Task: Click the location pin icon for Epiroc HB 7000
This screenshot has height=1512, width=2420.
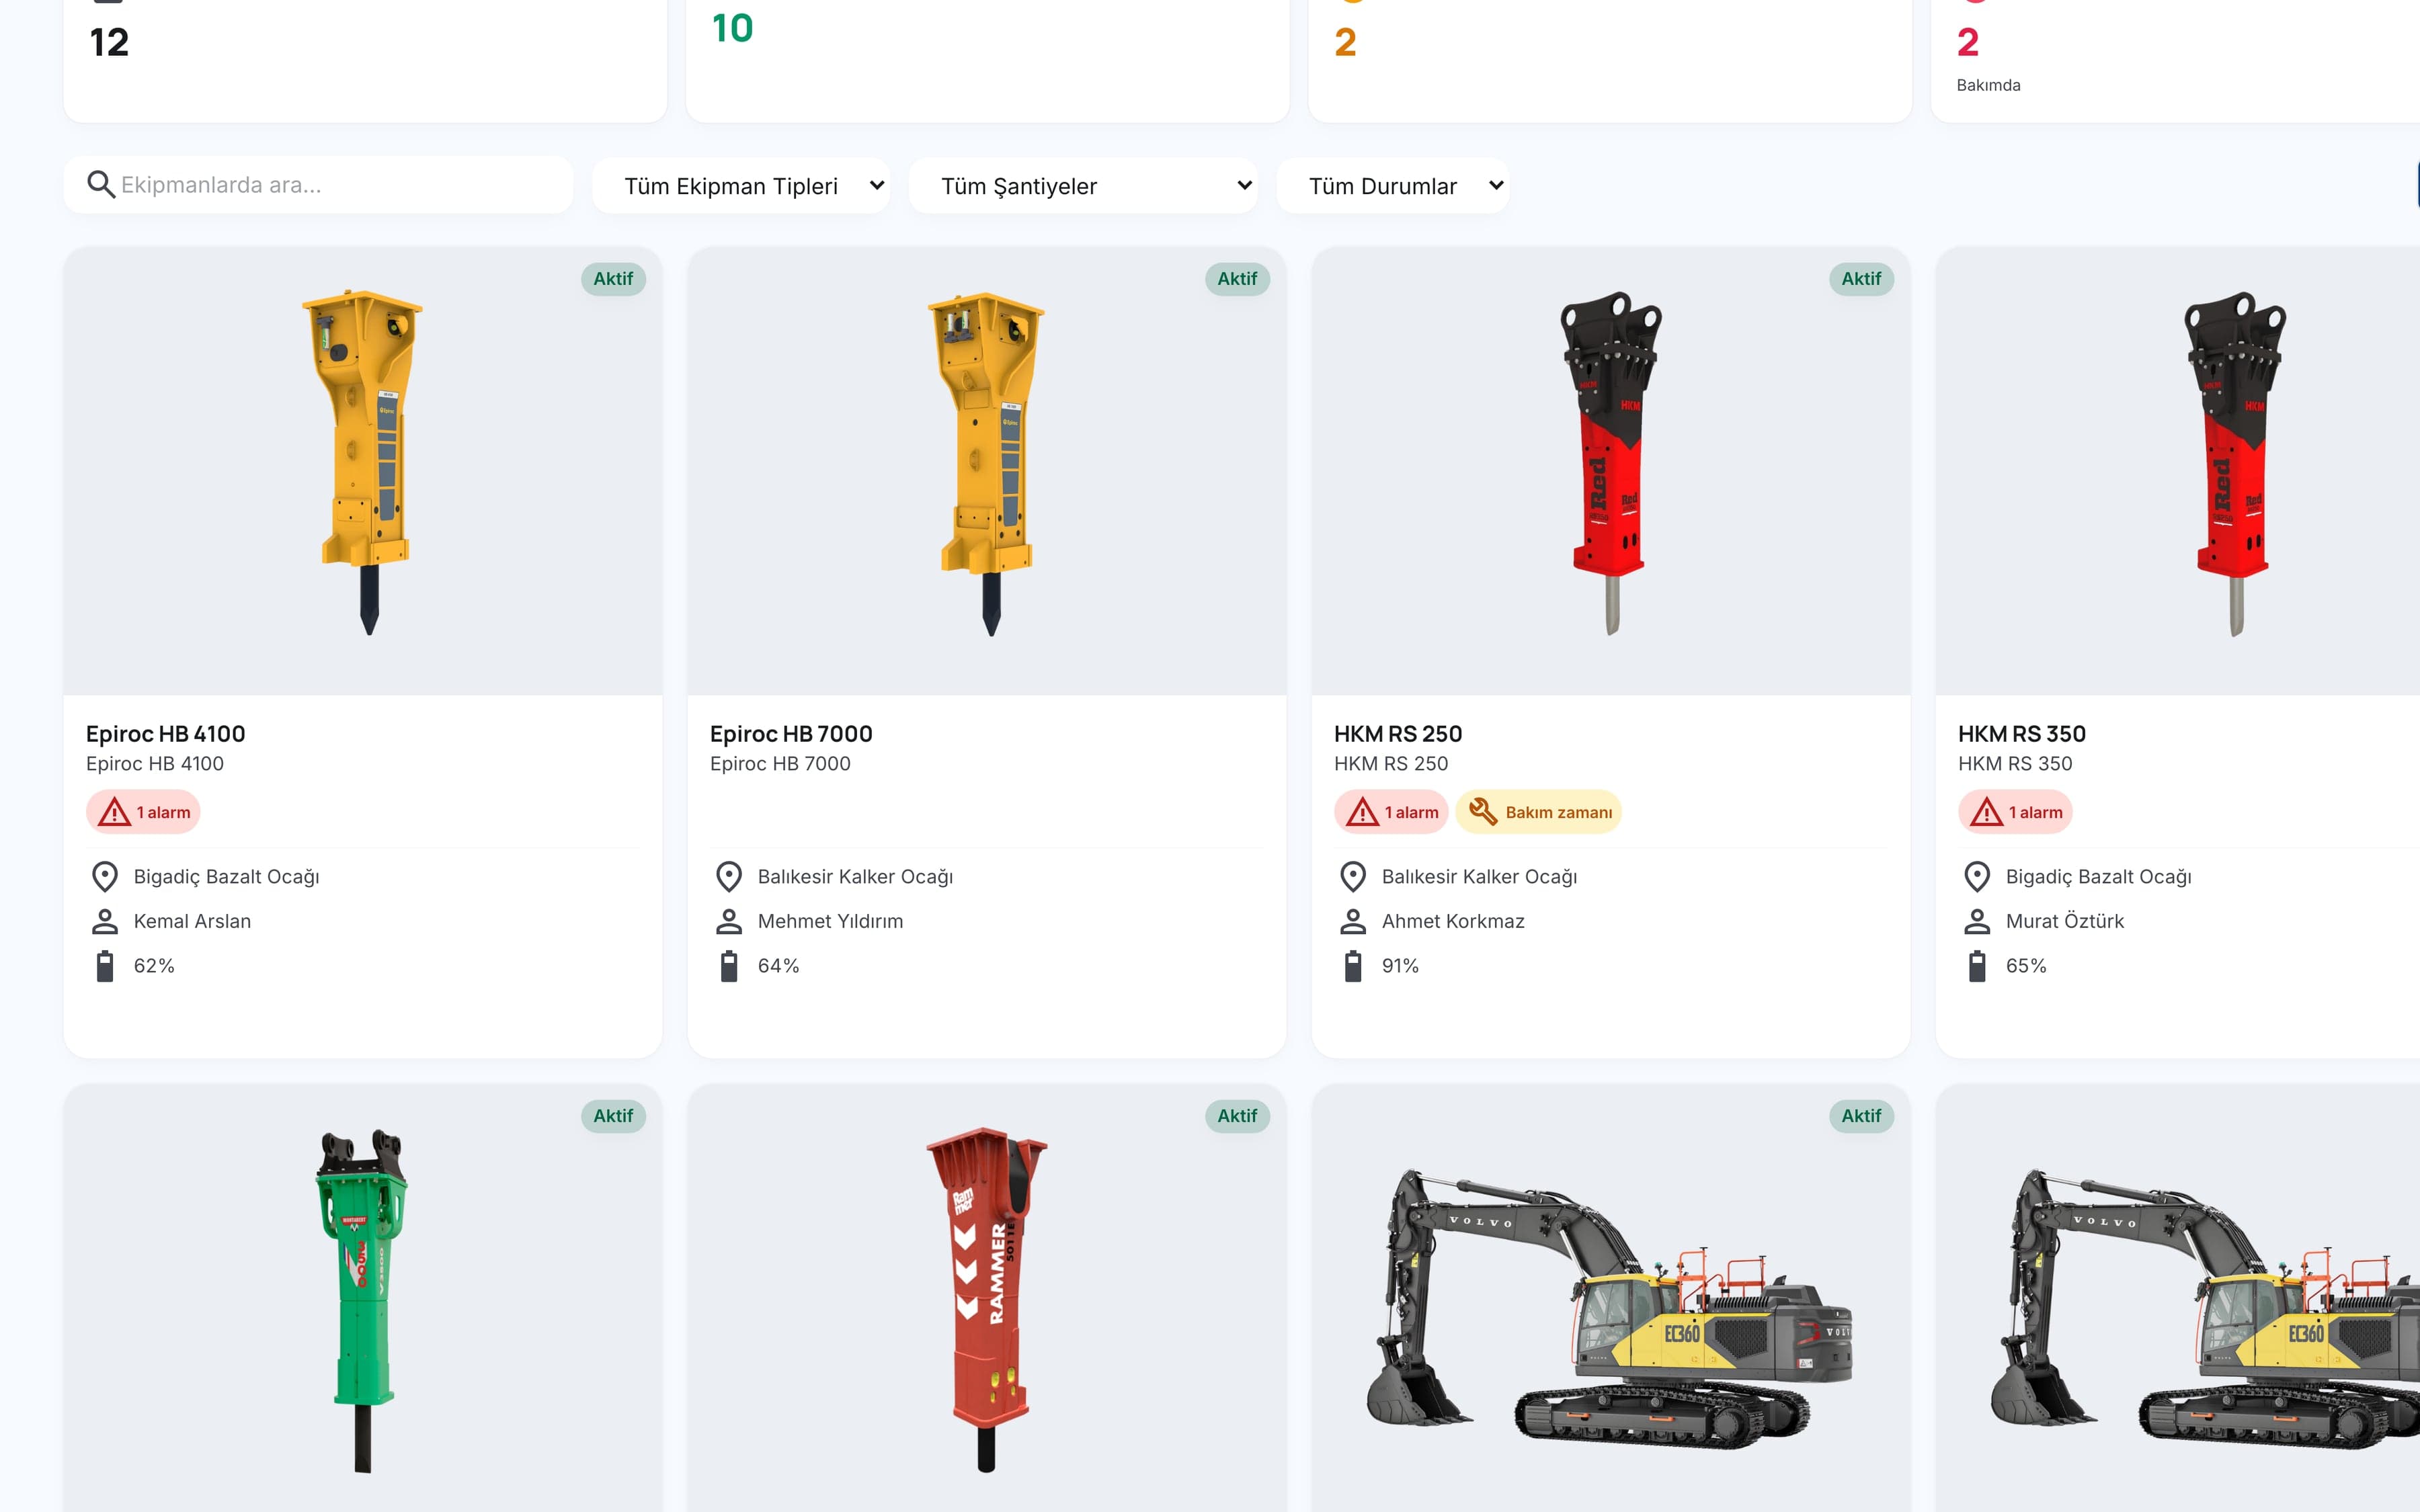Action: 729,877
